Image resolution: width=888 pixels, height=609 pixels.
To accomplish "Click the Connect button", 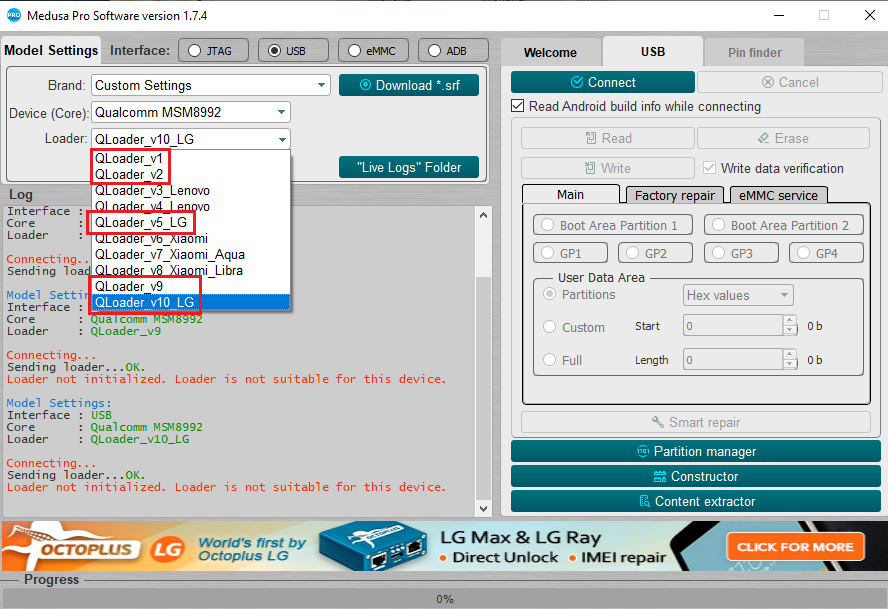I will [x=603, y=82].
